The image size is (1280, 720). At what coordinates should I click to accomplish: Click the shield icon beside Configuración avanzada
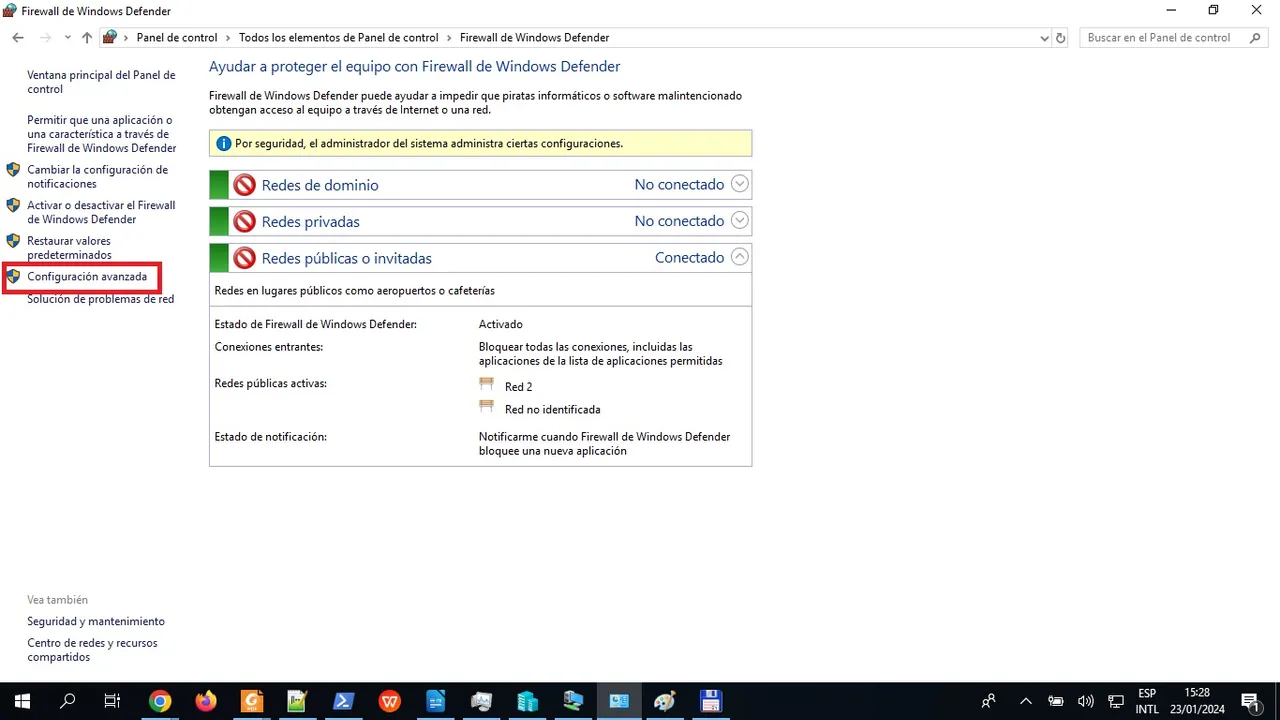tap(13, 276)
